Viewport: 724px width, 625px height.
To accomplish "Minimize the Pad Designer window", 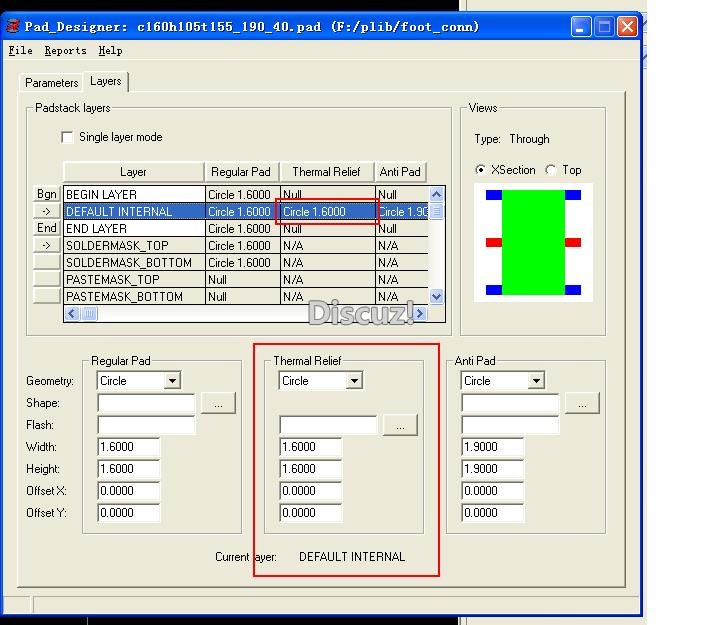I will coord(580,27).
